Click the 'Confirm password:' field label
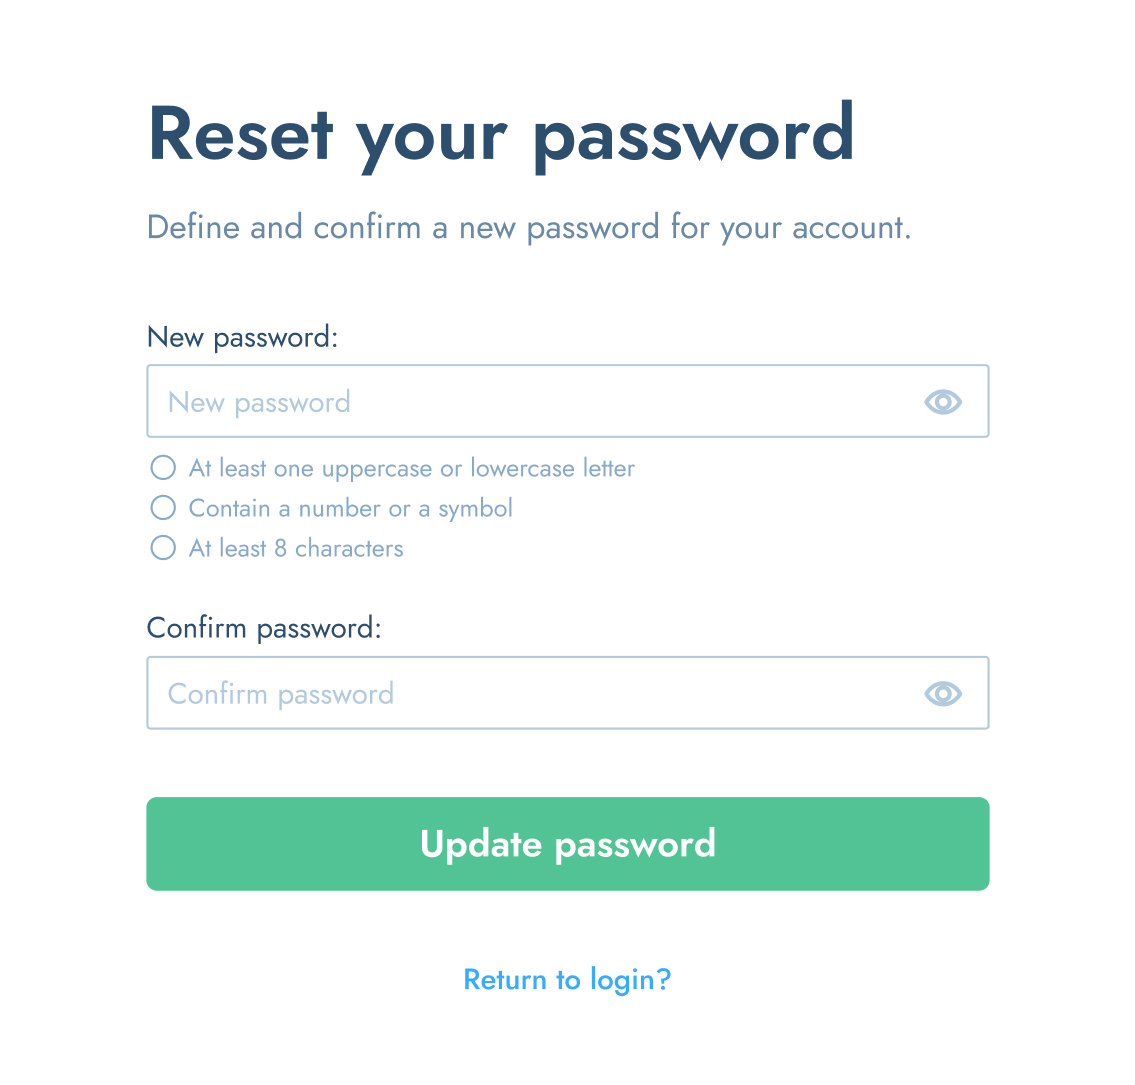Screen dimensions: 1135x1085 click(x=264, y=628)
